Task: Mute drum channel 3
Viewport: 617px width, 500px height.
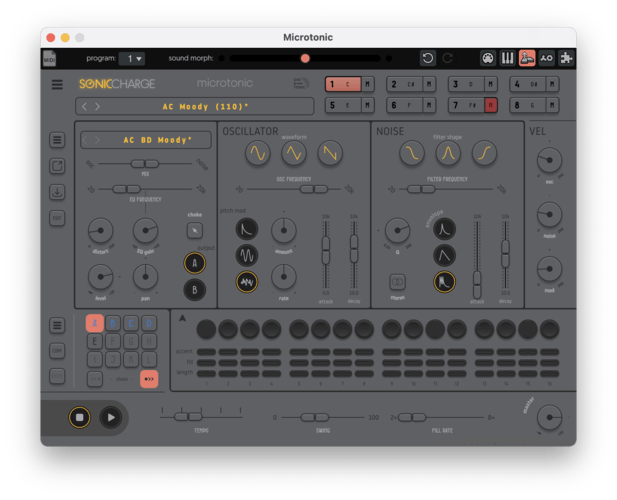Action: (491, 84)
